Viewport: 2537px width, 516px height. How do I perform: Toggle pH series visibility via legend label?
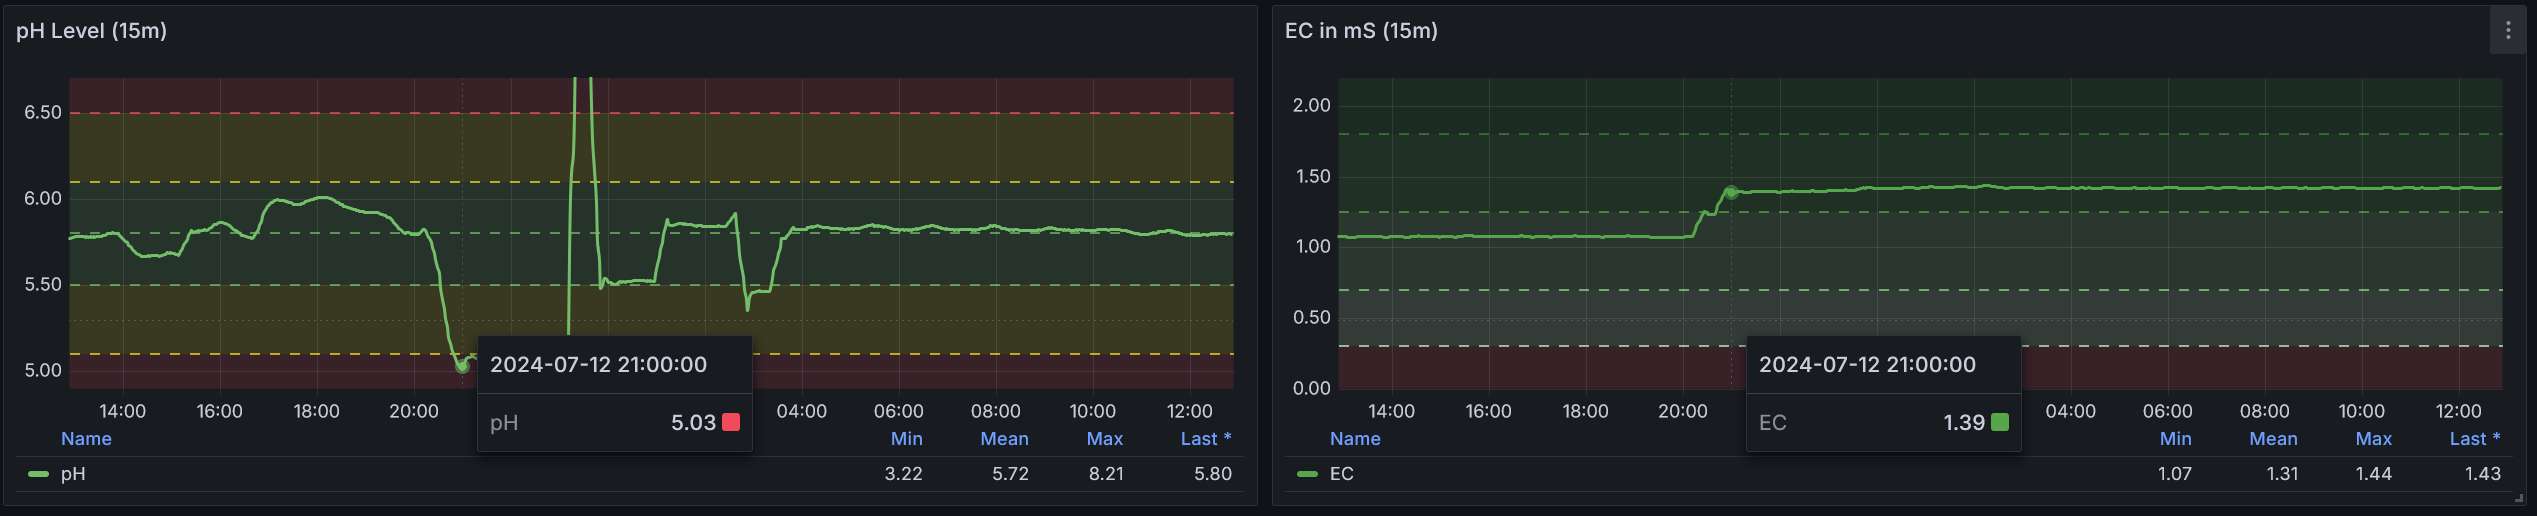coord(73,474)
